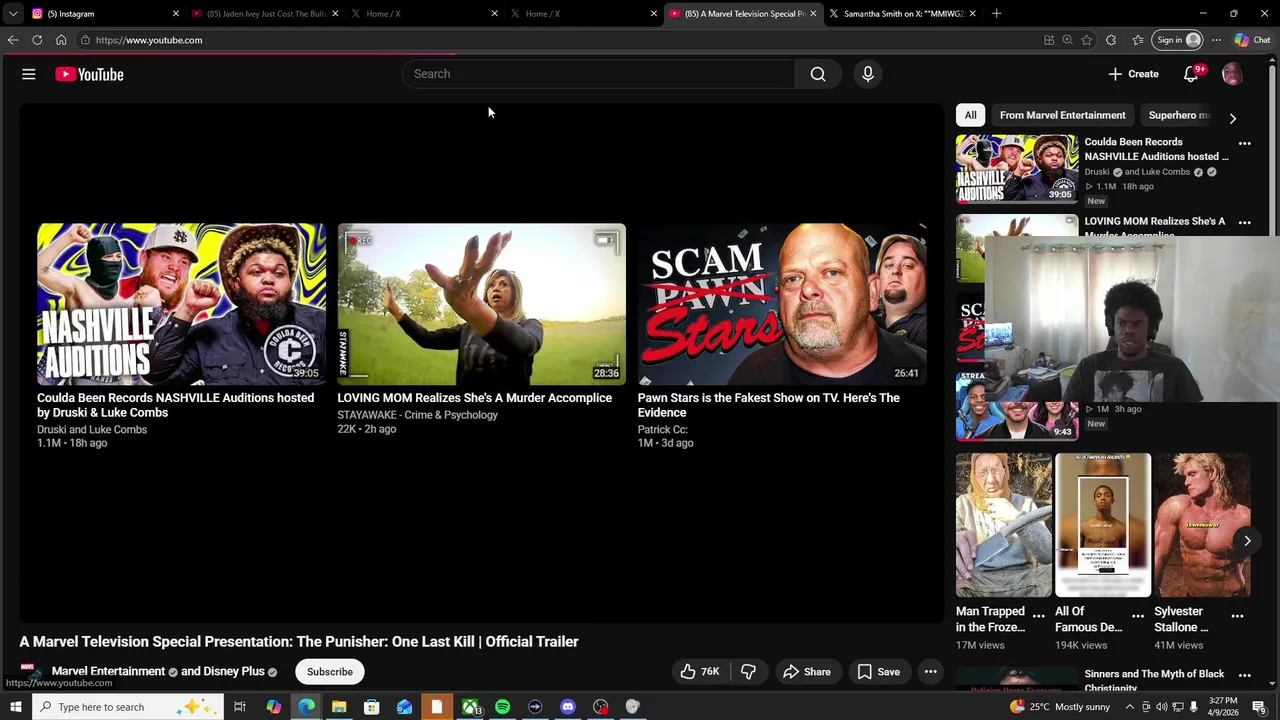
Task: Switch to the Samantha Smith on X tab
Action: [x=903, y=14]
